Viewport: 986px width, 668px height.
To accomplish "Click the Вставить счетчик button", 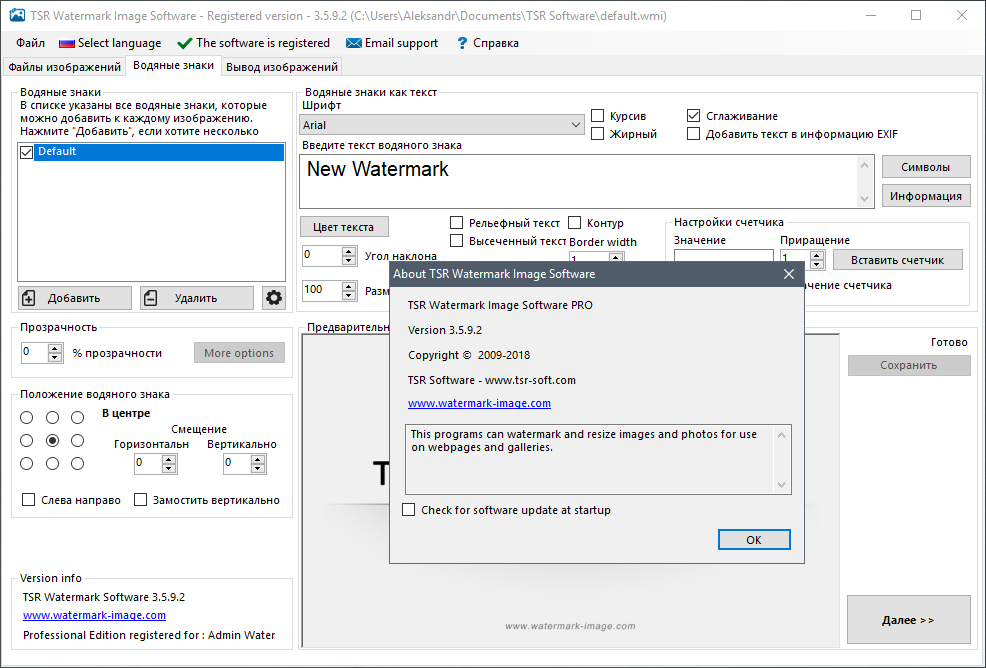I will 897,260.
